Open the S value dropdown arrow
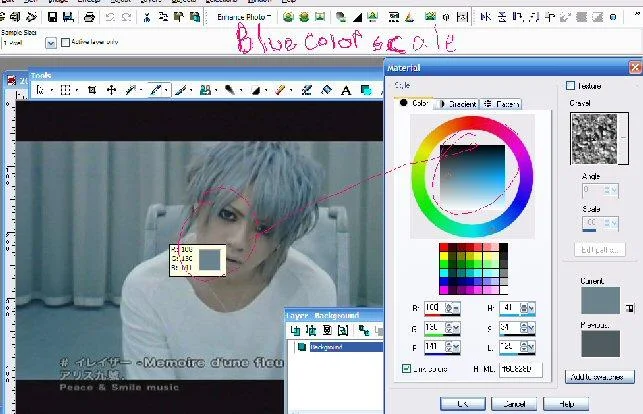The image size is (643, 414). tap(531, 328)
